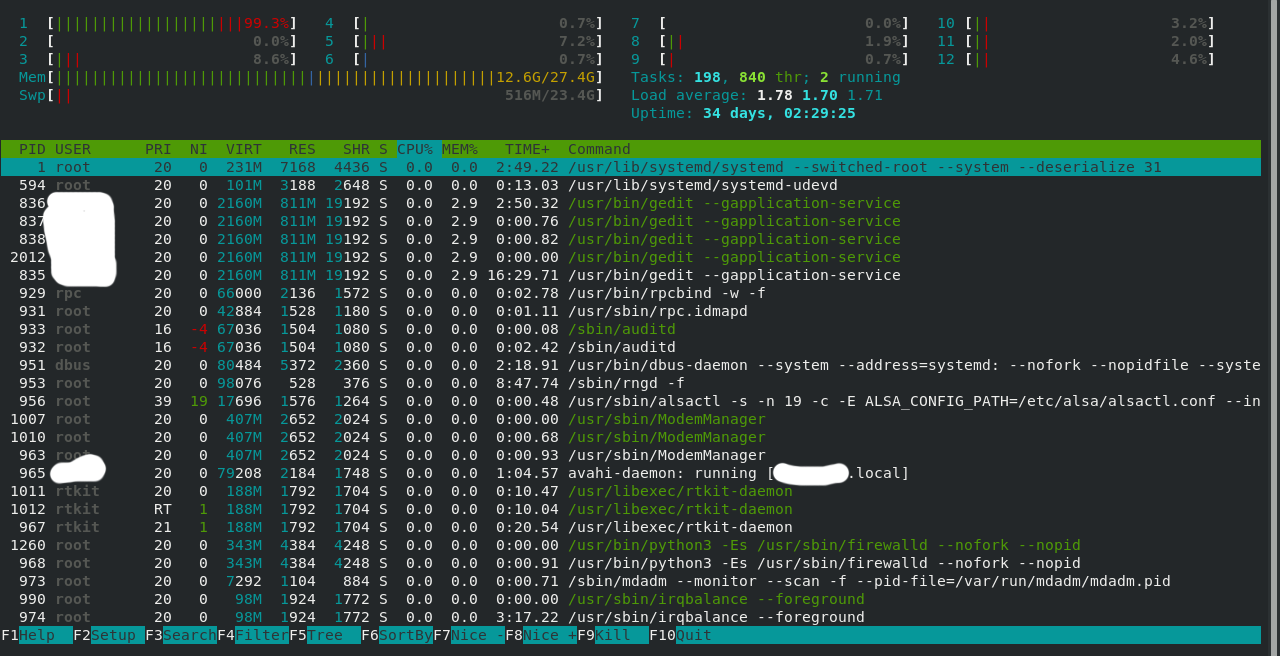This screenshot has height=656, width=1280.
Task: Sort by the PRI column header
Action: [x=158, y=149]
